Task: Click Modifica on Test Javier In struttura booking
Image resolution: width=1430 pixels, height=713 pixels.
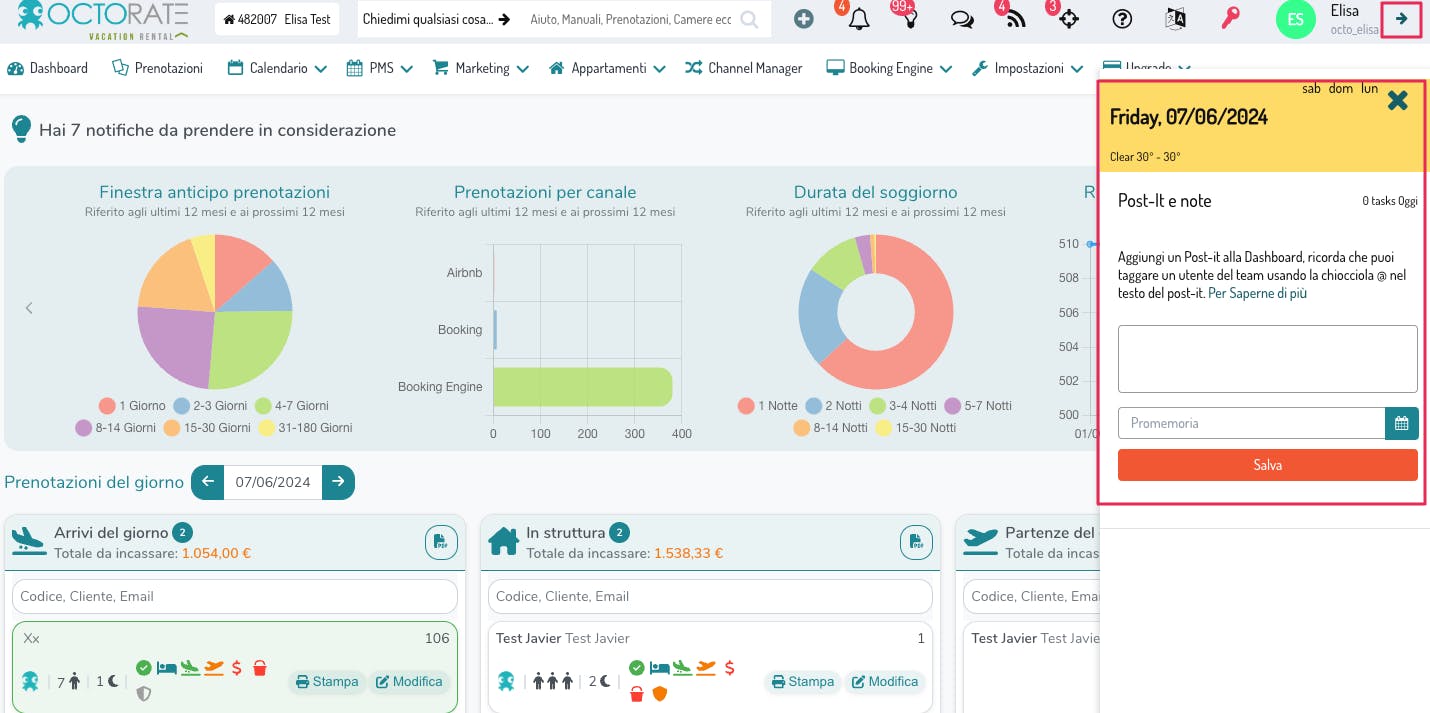Action: point(884,682)
